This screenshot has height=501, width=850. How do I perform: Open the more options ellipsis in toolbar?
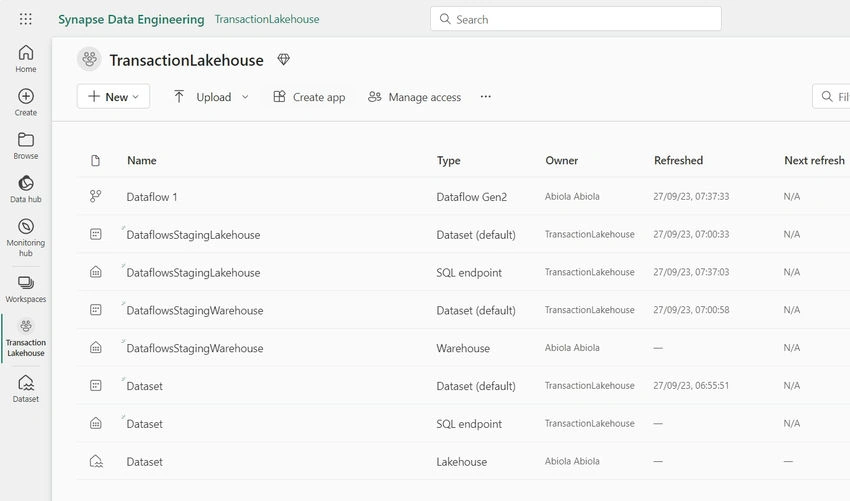pos(486,97)
